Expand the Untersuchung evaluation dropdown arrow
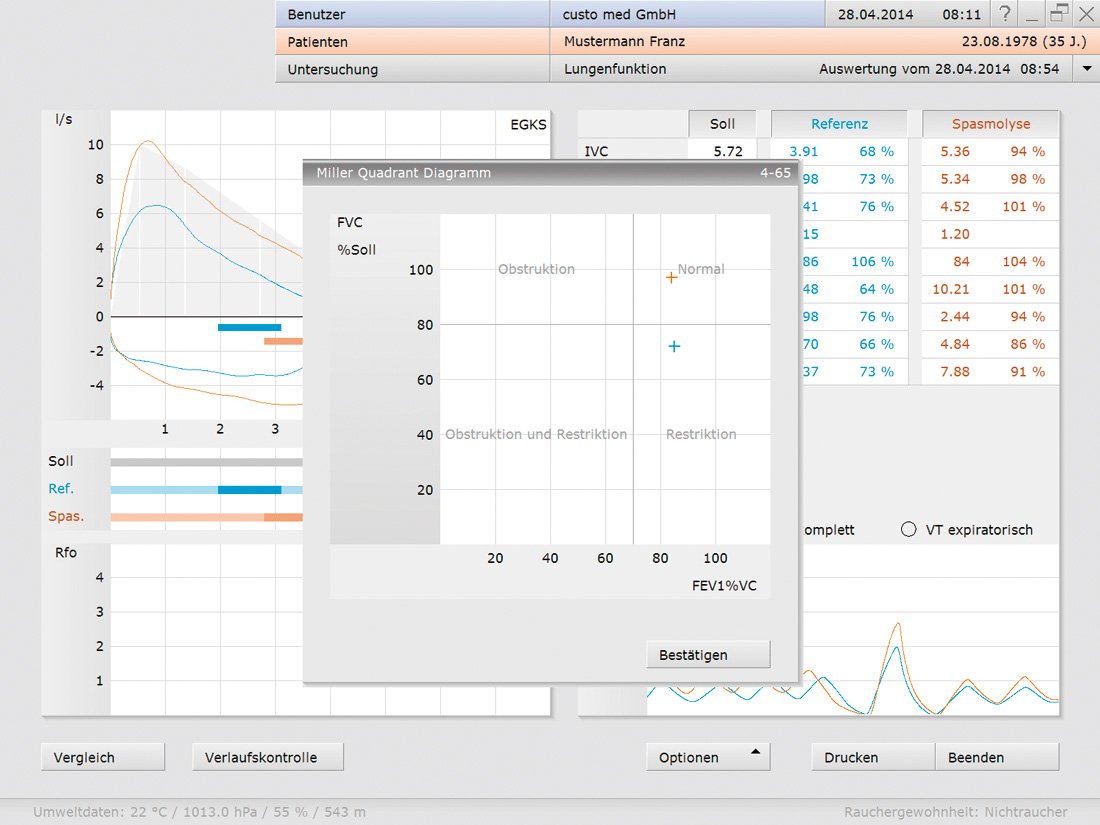The image size is (1100, 825). pyautogui.click(x=1086, y=69)
